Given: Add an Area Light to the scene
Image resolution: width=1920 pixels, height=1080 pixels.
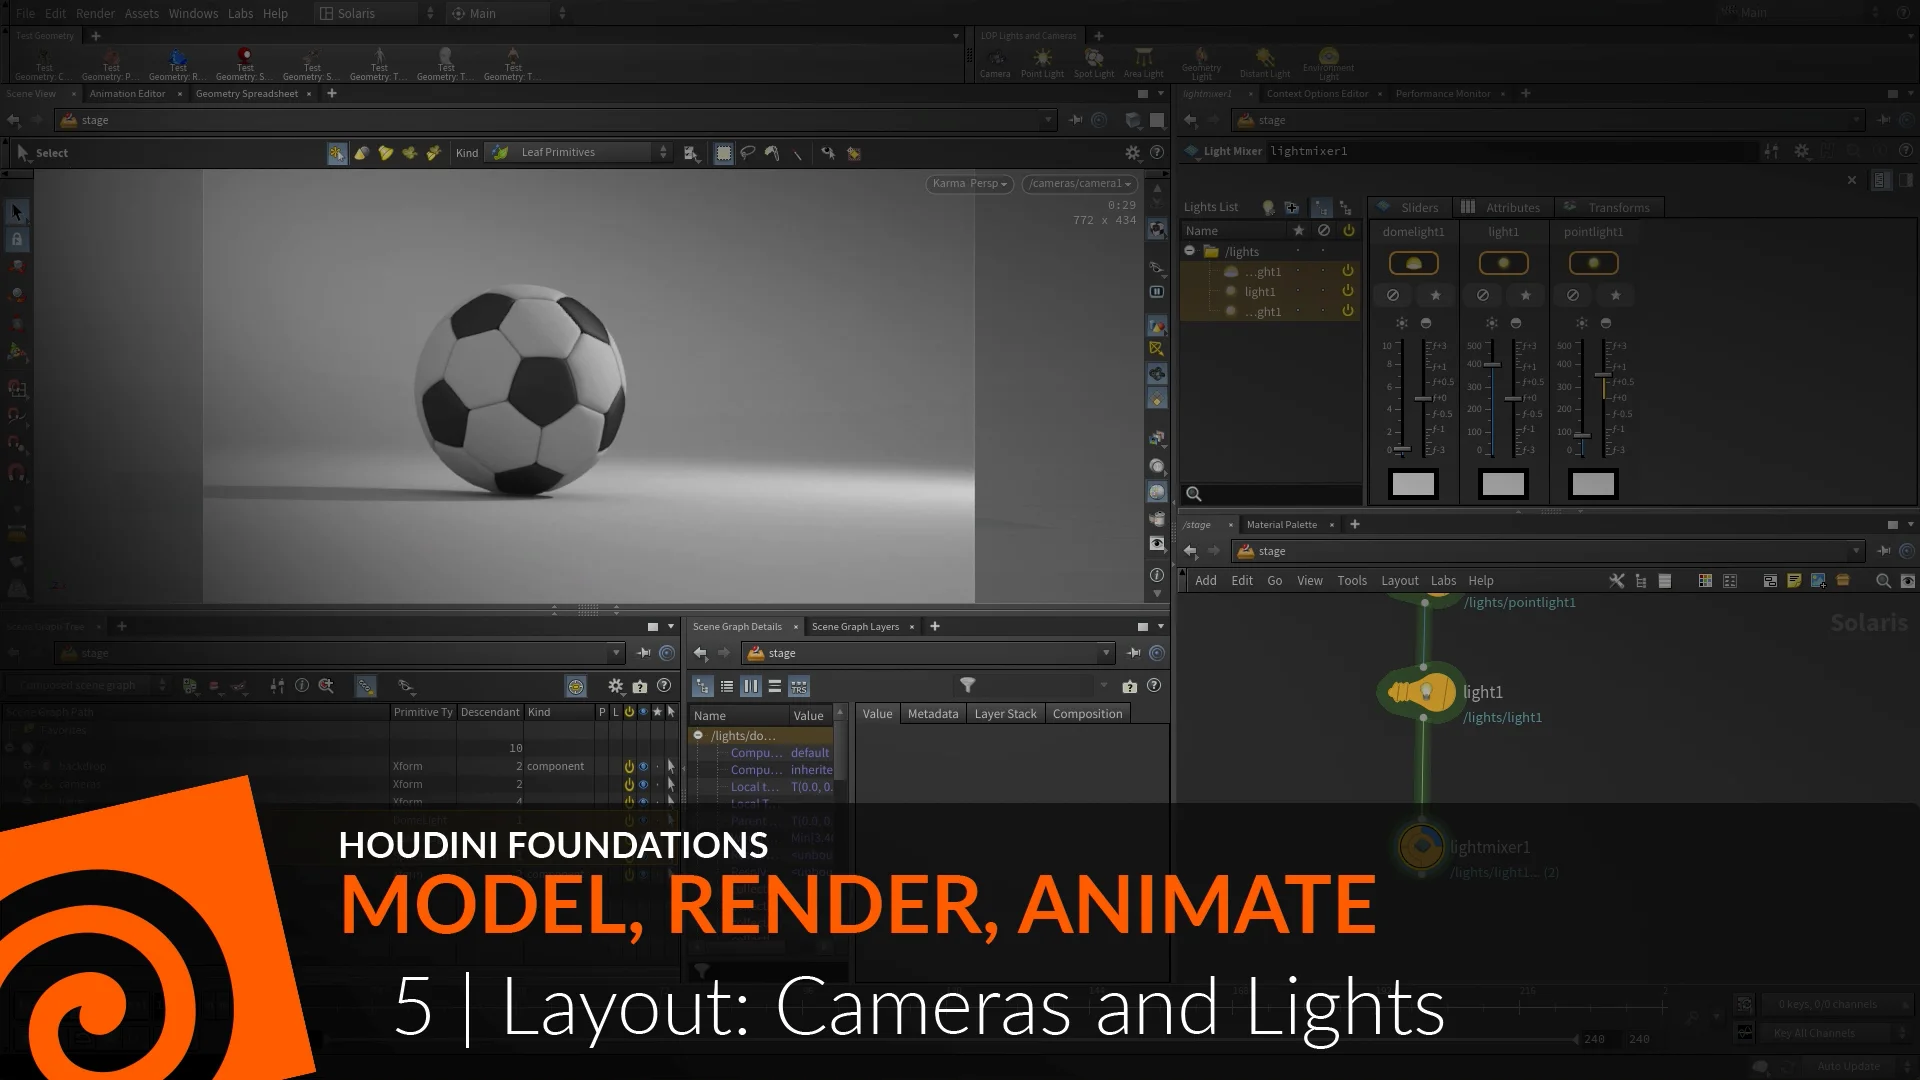Looking at the screenshot, I should pos(1143,62).
